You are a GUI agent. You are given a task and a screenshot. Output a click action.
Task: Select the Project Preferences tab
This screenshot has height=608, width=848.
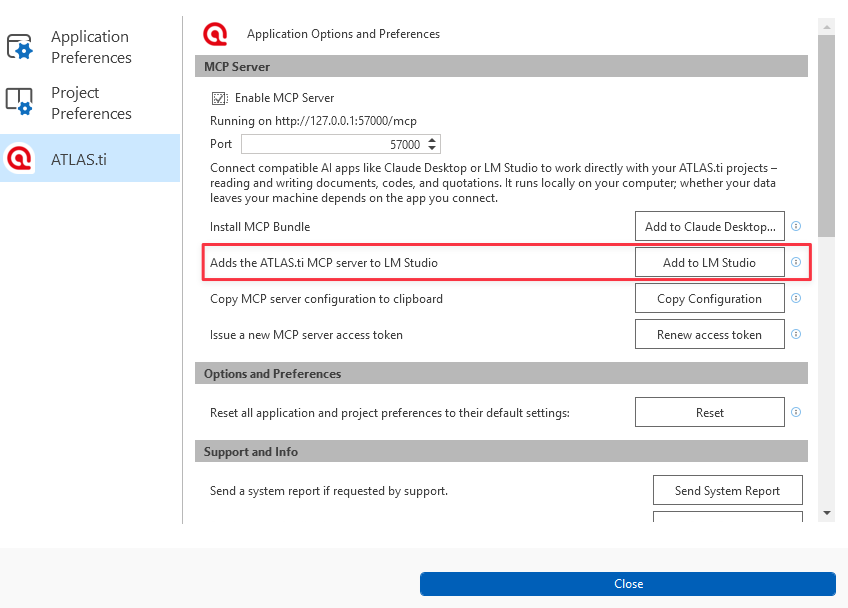[x=90, y=103]
